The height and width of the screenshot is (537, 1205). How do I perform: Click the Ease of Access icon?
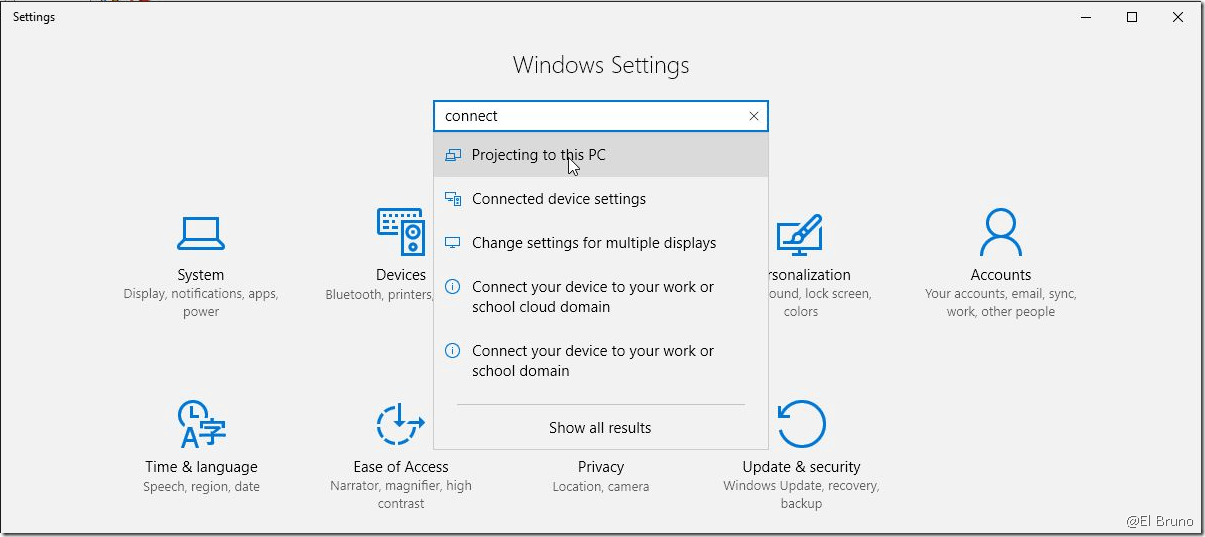click(x=401, y=424)
